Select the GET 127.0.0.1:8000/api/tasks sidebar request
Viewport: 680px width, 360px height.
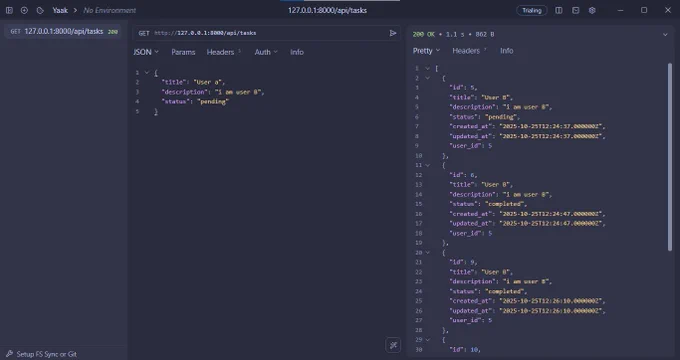pyautogui.click(x=63, y=32)
